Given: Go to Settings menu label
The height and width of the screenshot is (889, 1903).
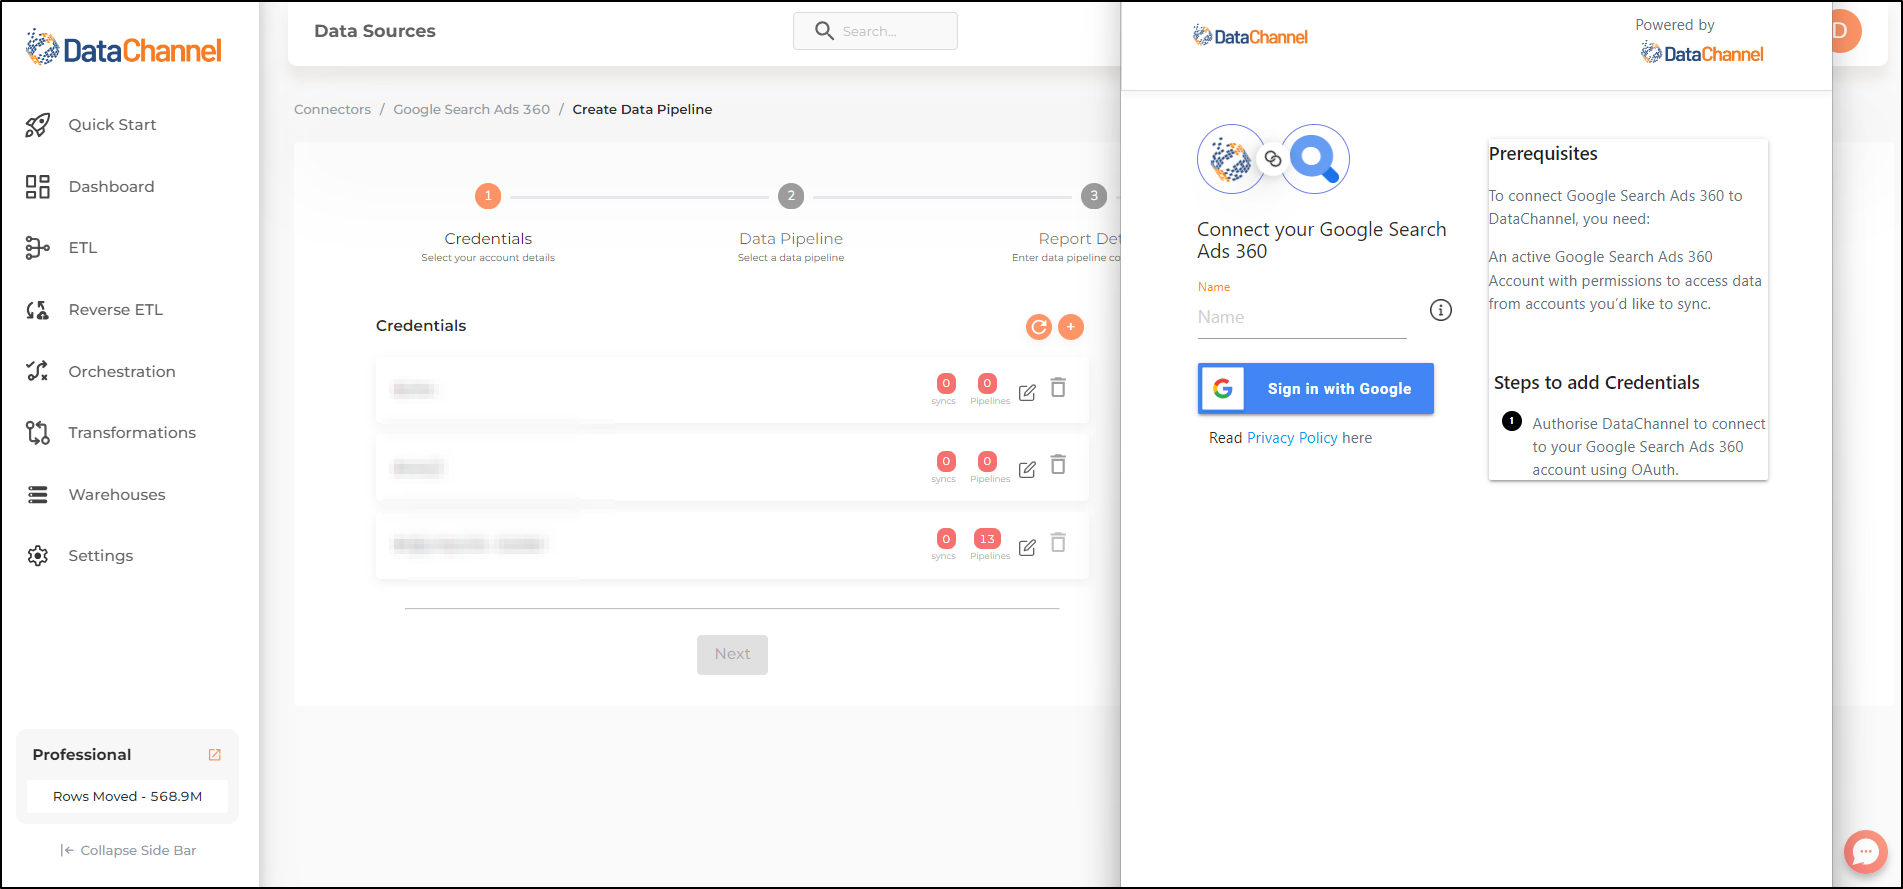Looking at the screenshot, I should coord(101,556).
